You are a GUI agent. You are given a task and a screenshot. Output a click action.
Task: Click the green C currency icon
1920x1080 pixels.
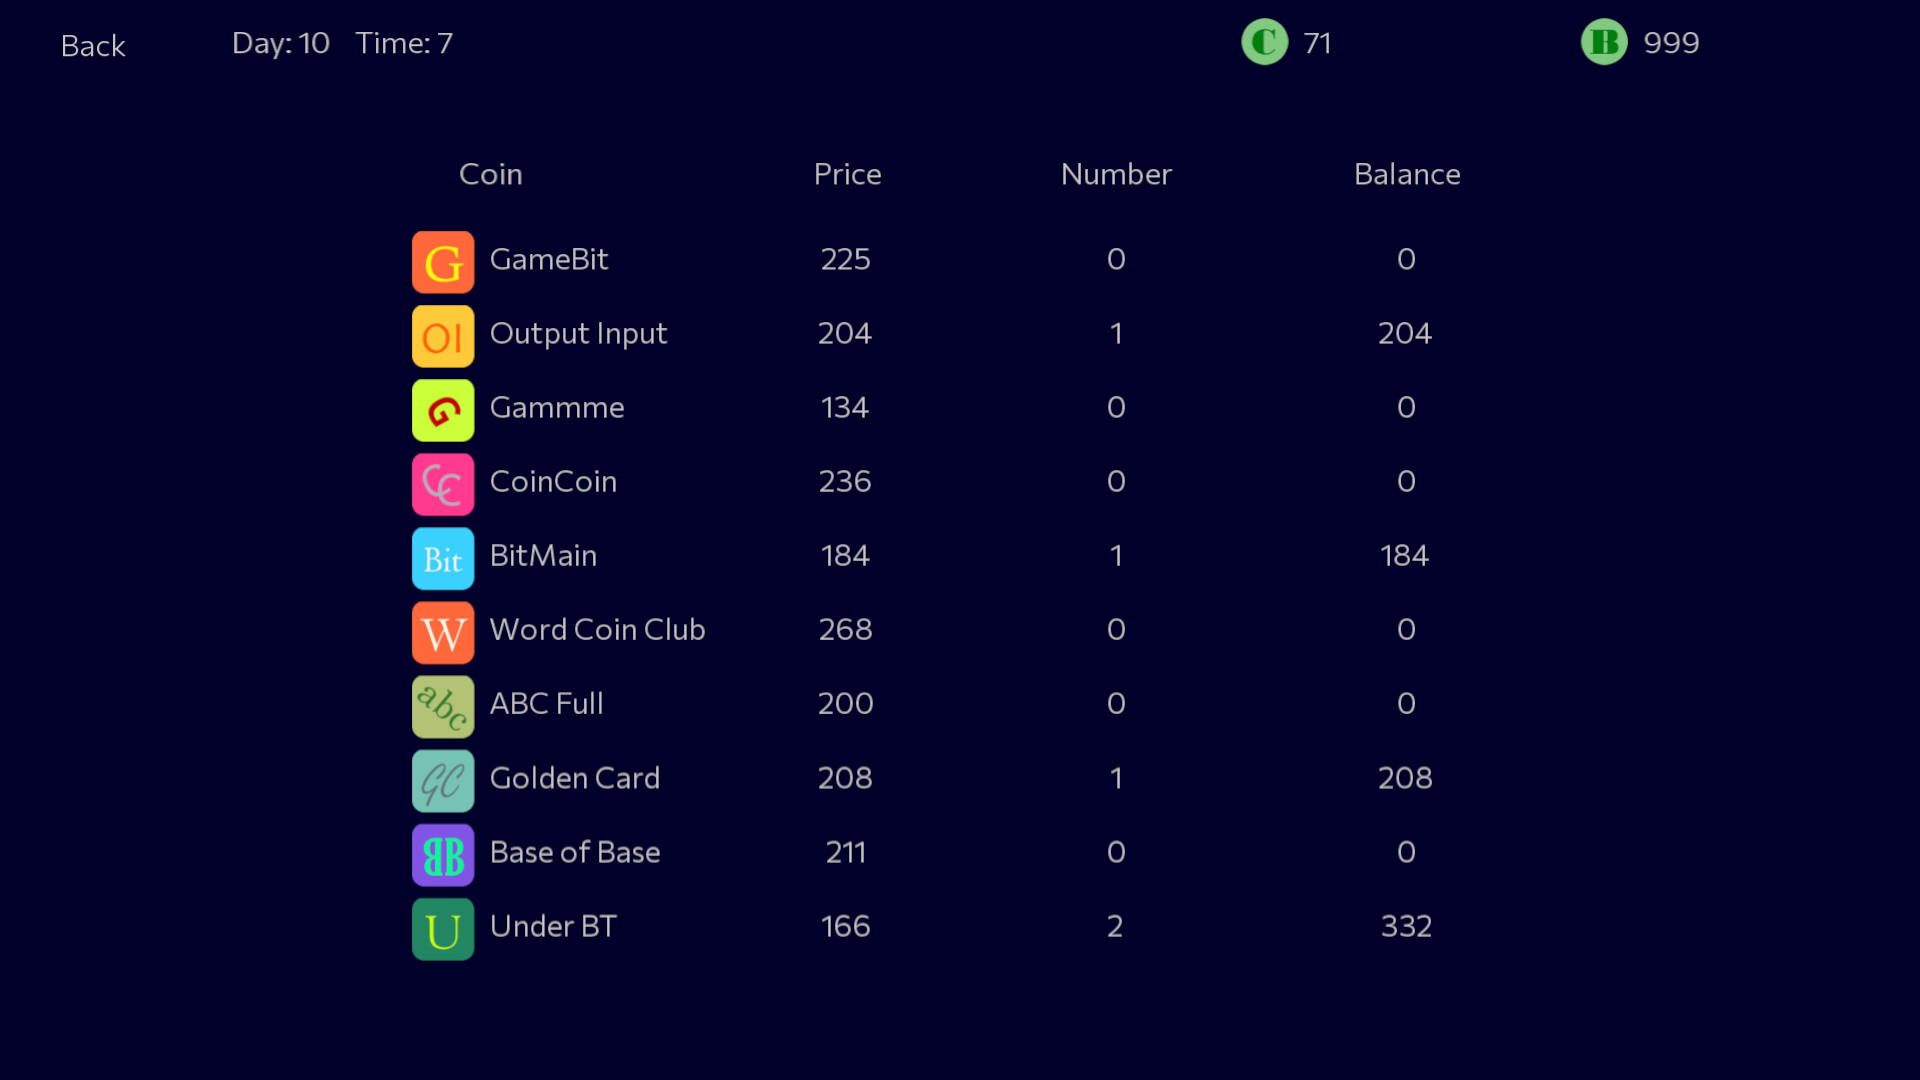pyautogui.click(x=1263, y=42)
